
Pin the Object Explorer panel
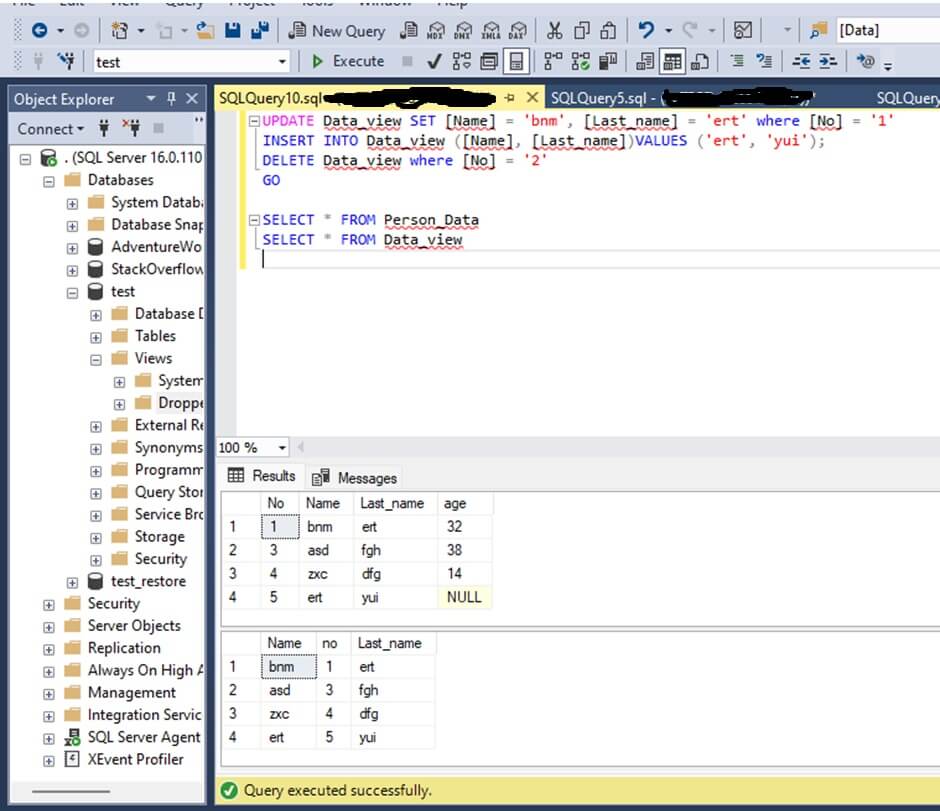coord(173,99)
